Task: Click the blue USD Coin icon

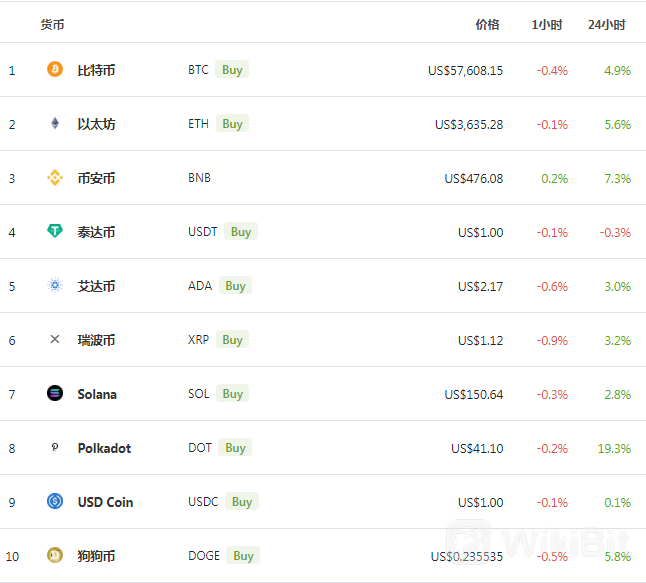Action: pos(55,501)
